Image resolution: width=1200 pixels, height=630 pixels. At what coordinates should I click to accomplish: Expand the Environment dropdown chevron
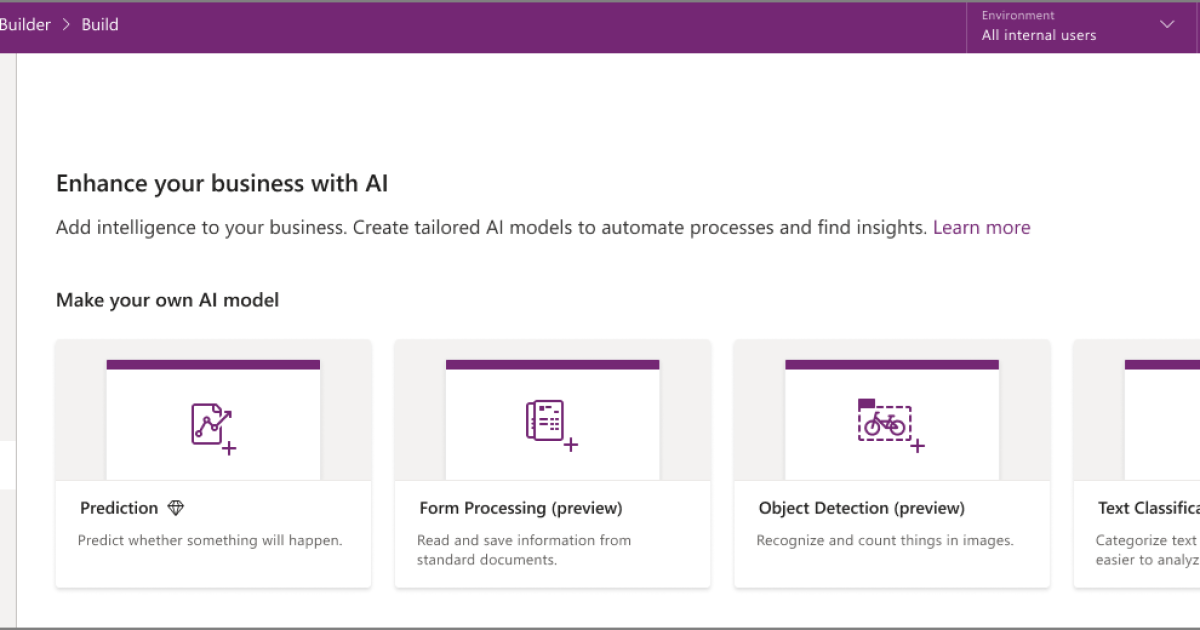pos(1166,25)
